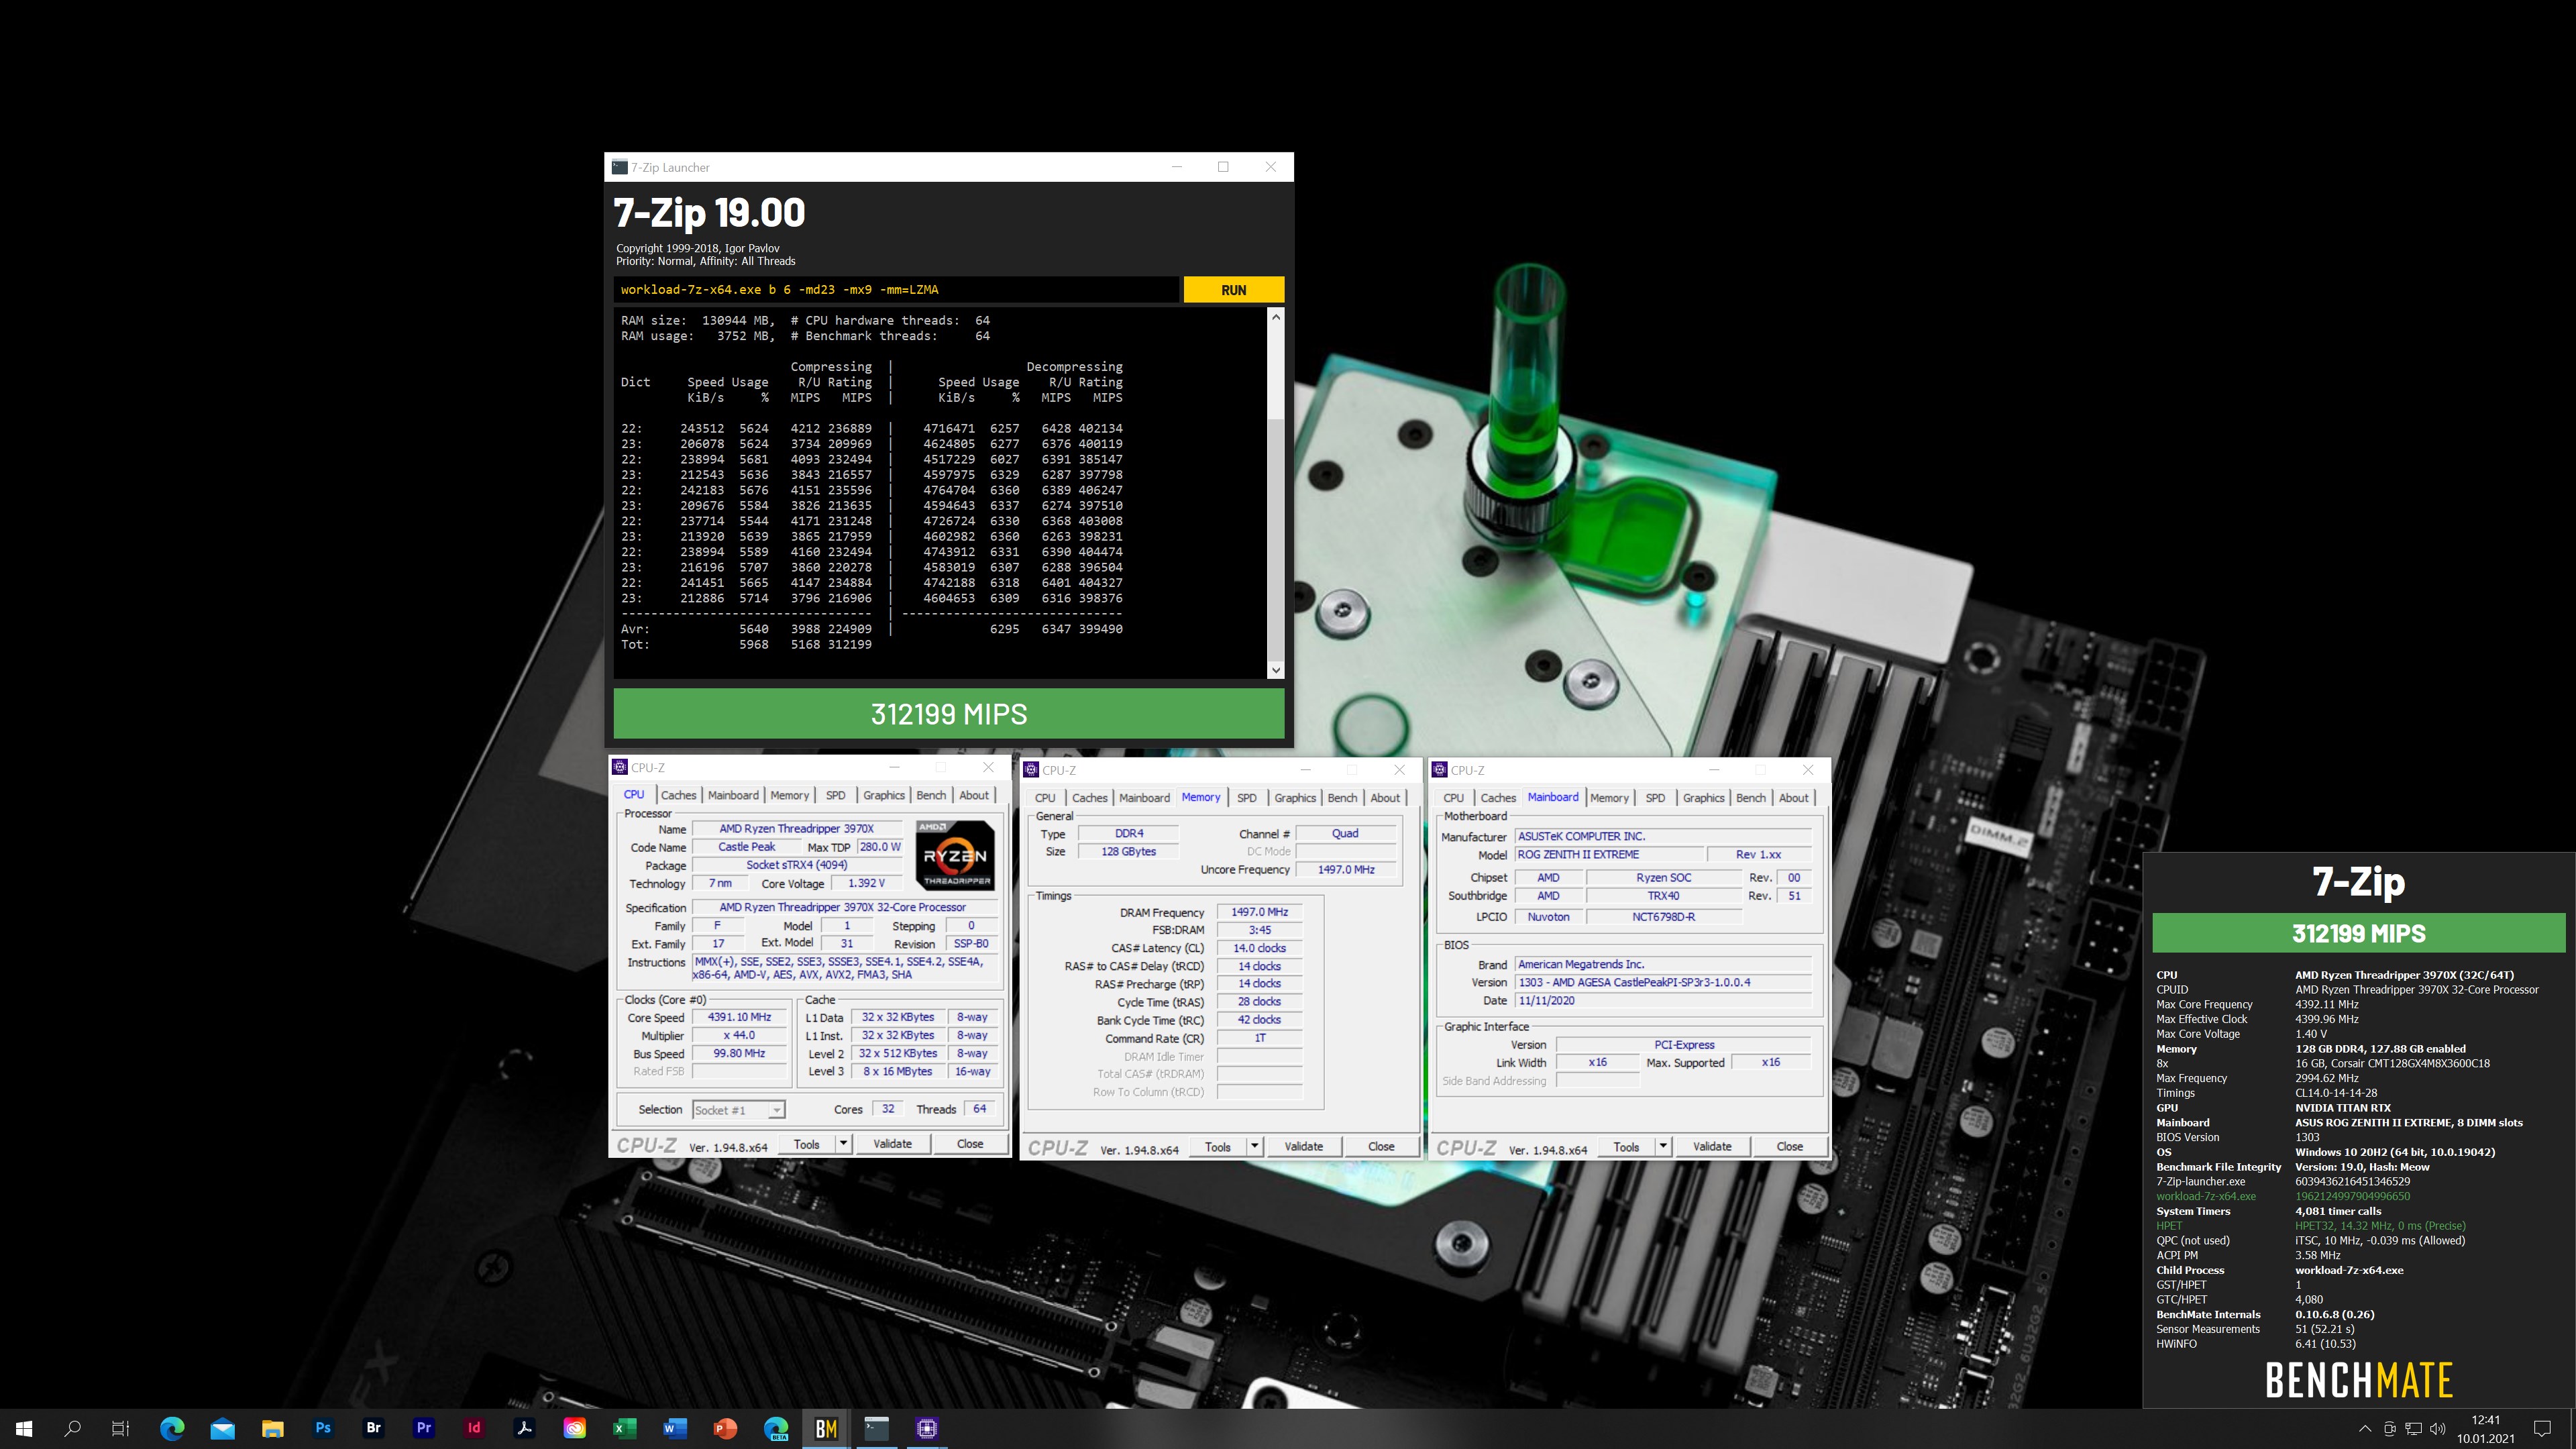The width and height of the screenshot is (2576, 1449).
Task: Click the Meet Now tray icon
Action: tap(2389, 1429)
